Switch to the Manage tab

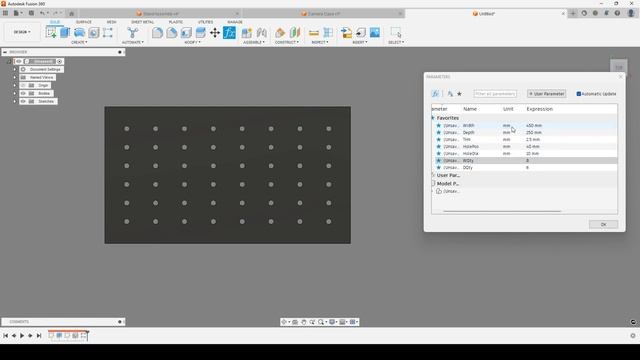pos(235,22)
